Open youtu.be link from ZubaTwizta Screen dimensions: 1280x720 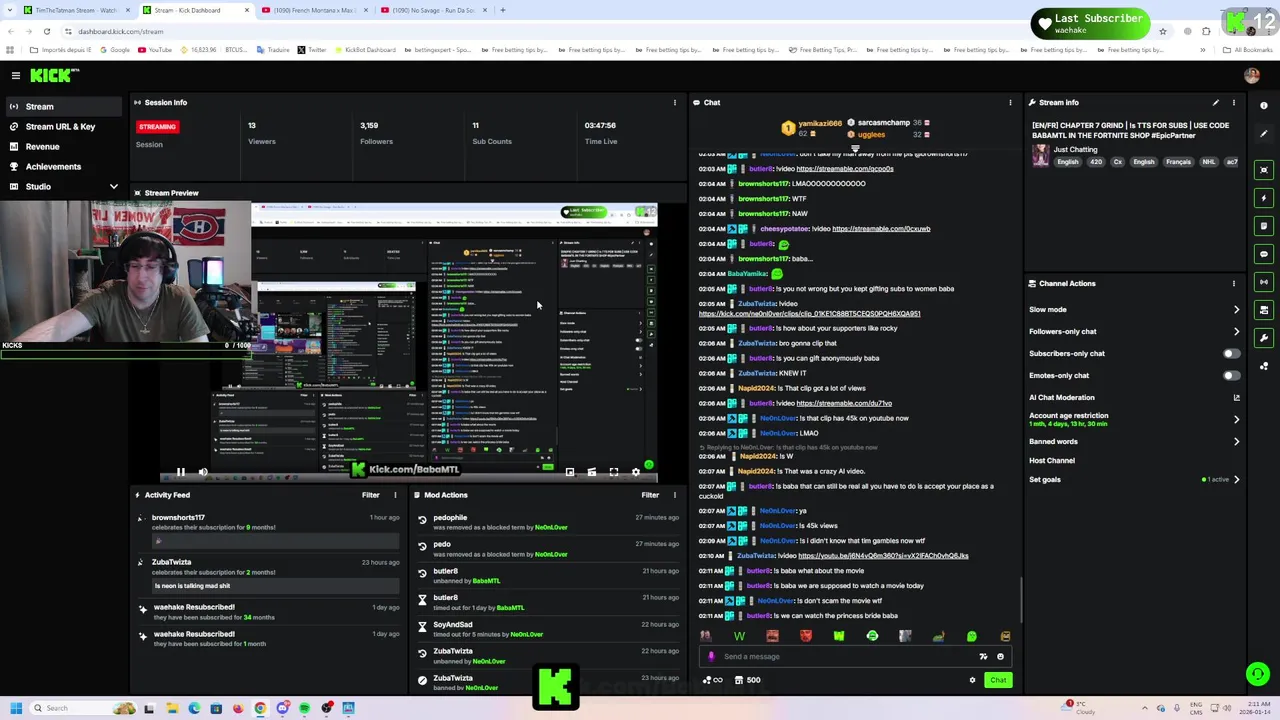coord(883,556)
